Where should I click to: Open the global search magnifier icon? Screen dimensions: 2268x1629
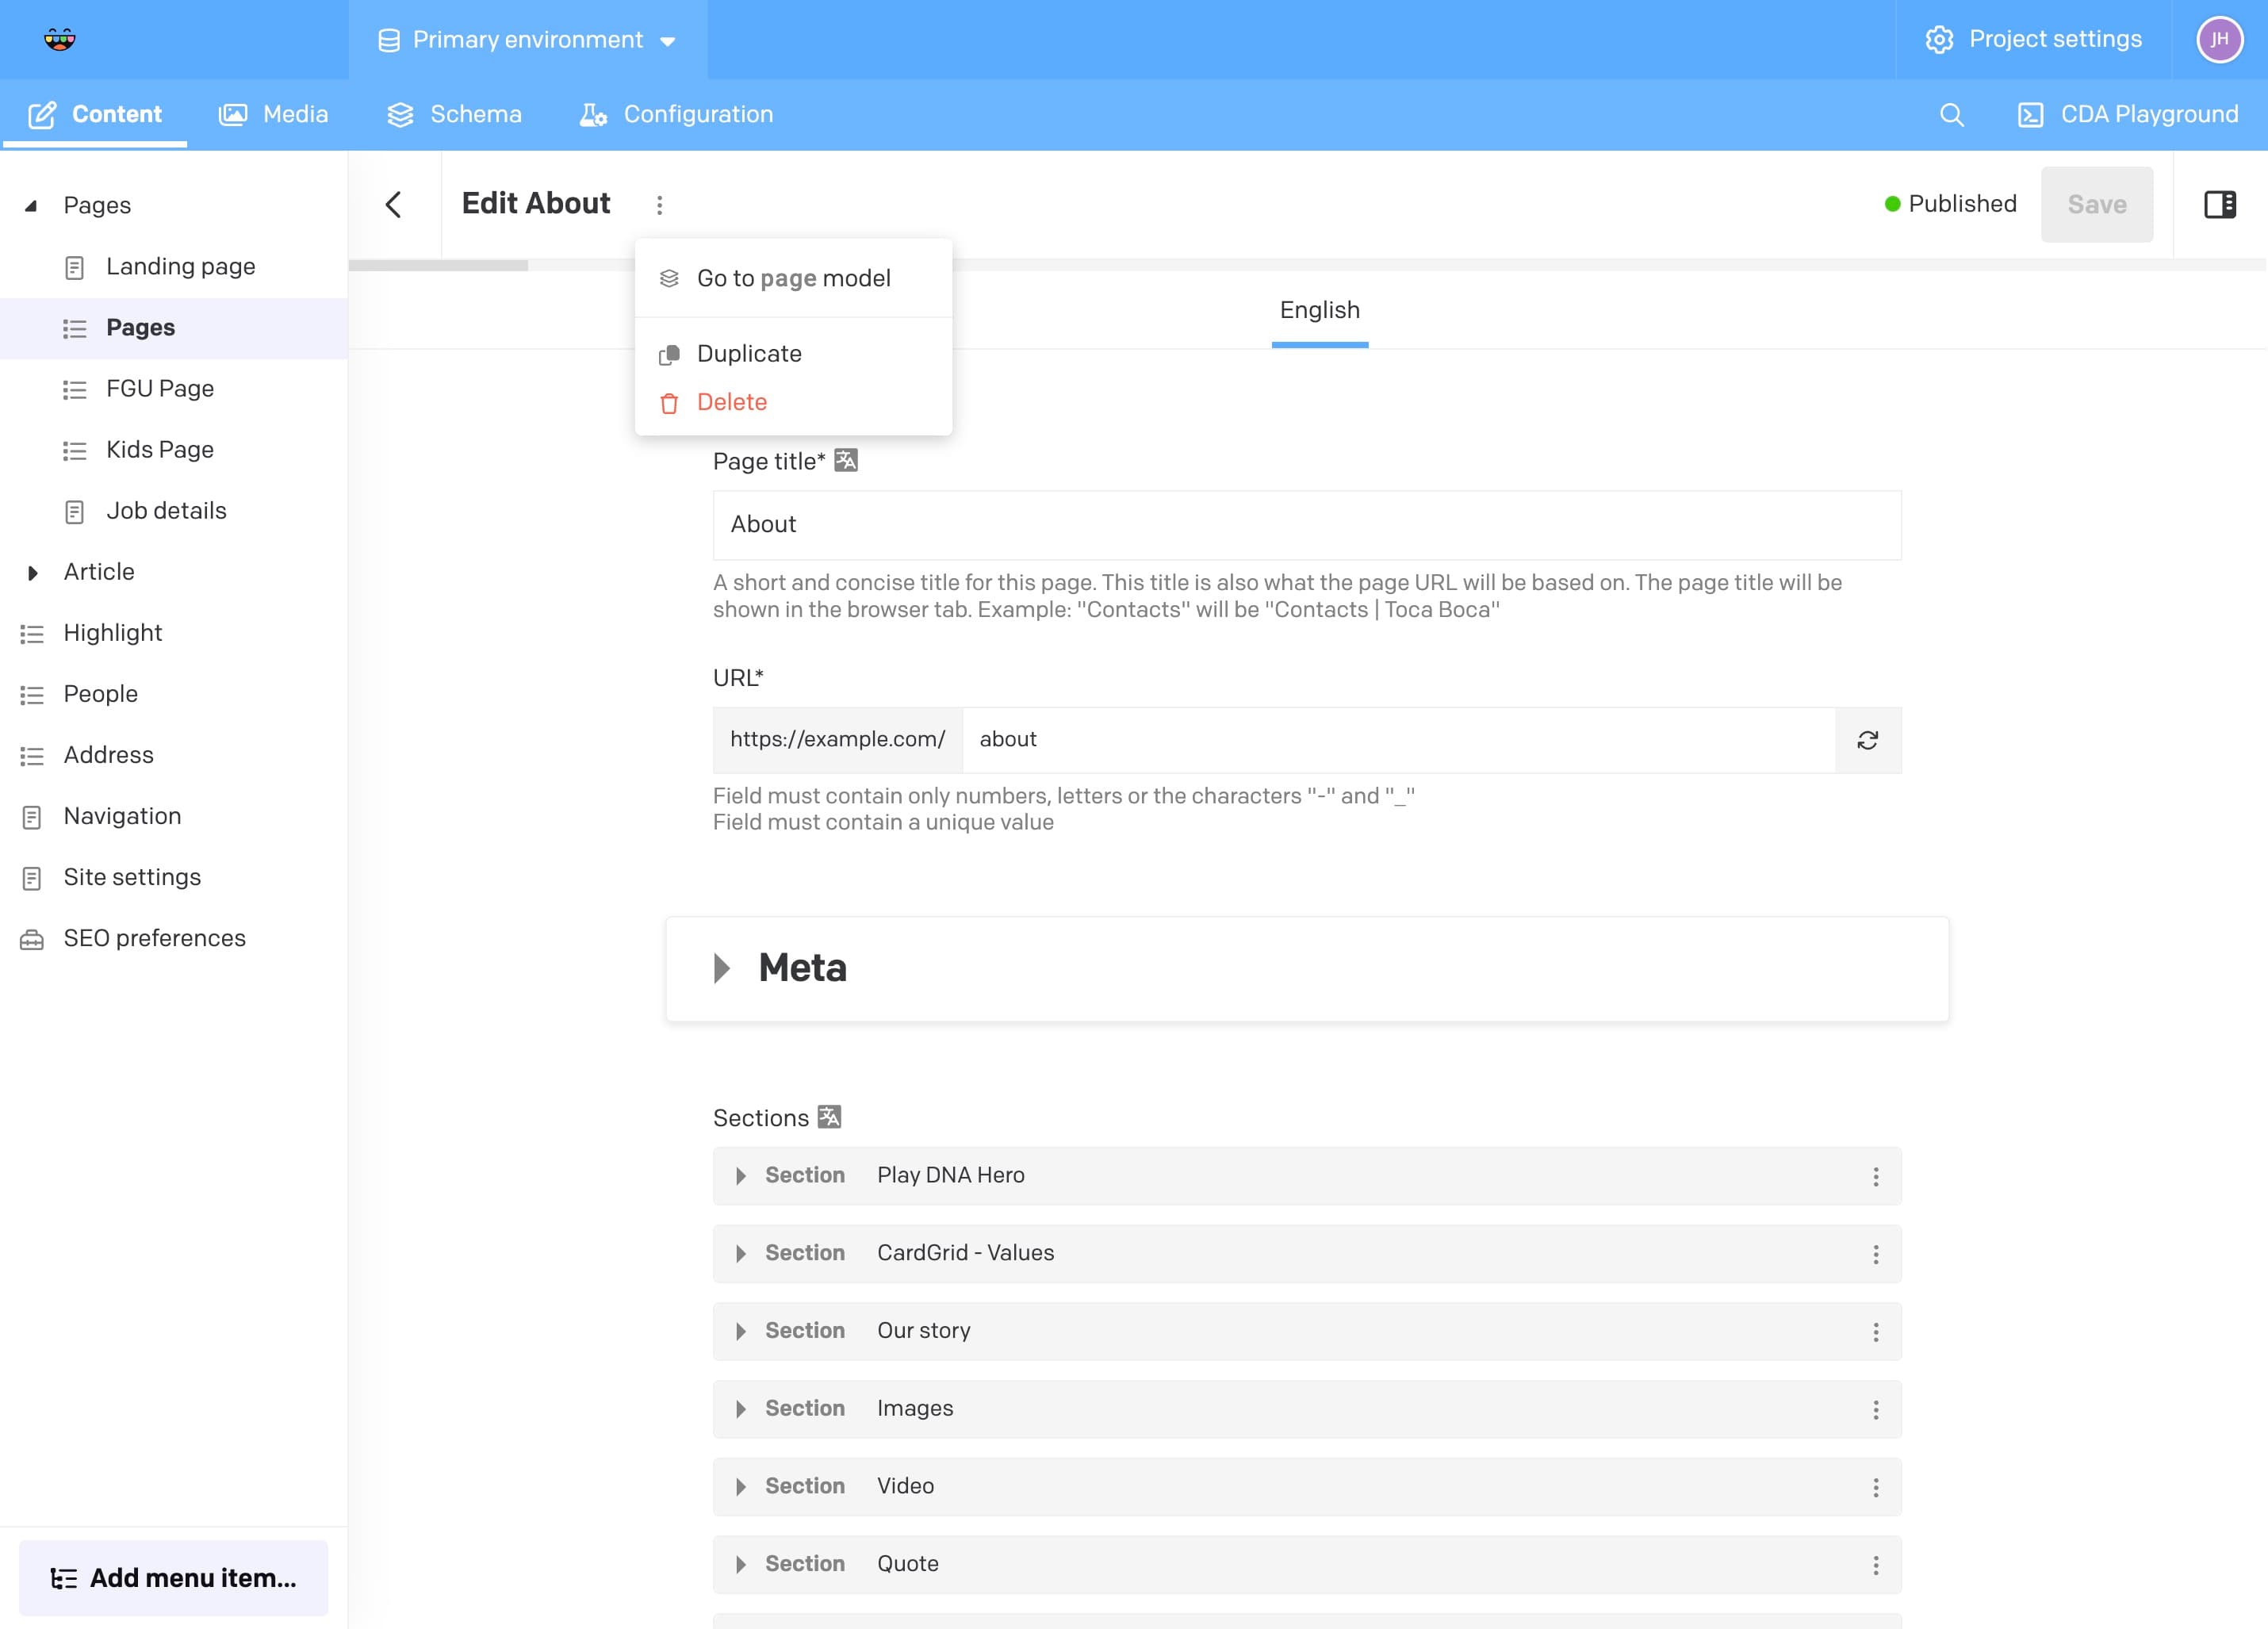pyautogui.click(x=1951, y=115)
